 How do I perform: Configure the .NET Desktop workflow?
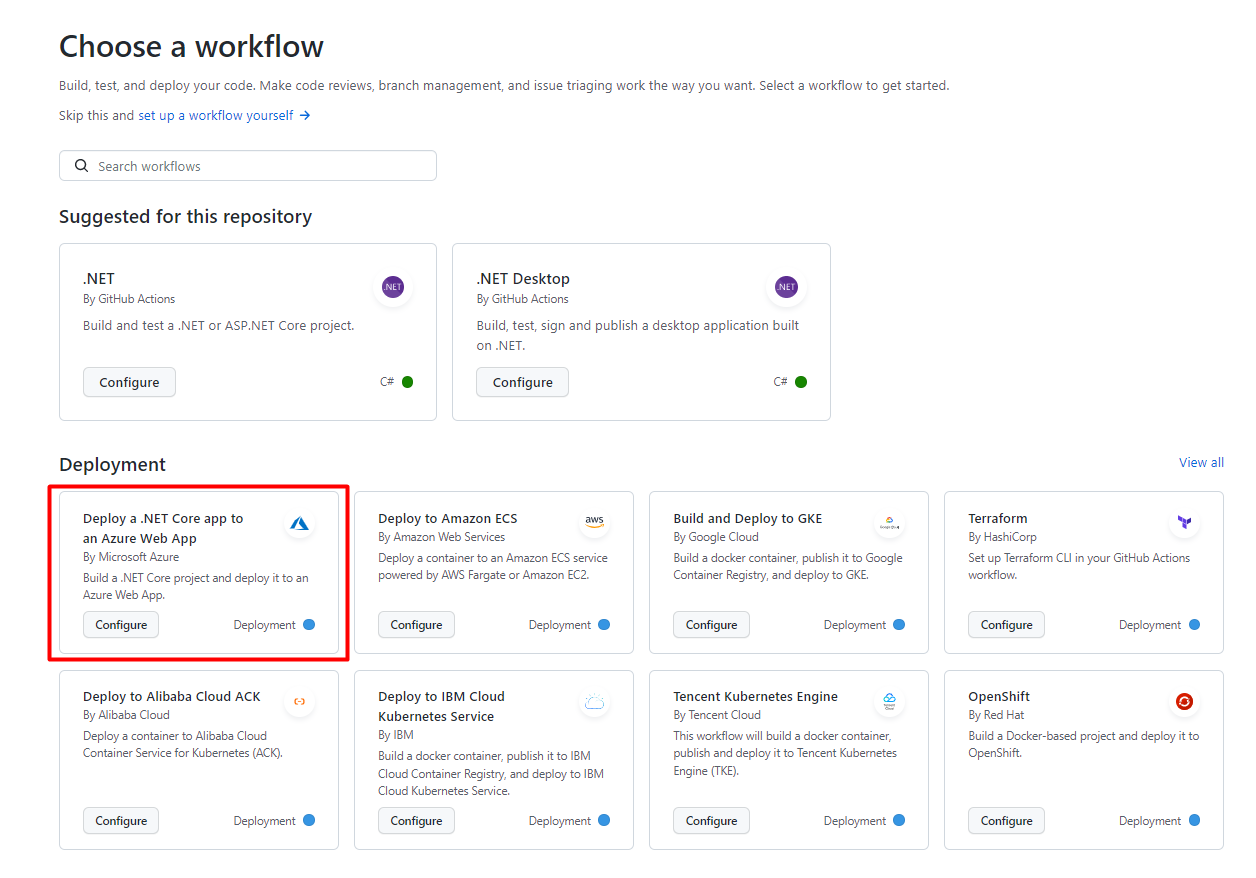[x=522, y=382]
